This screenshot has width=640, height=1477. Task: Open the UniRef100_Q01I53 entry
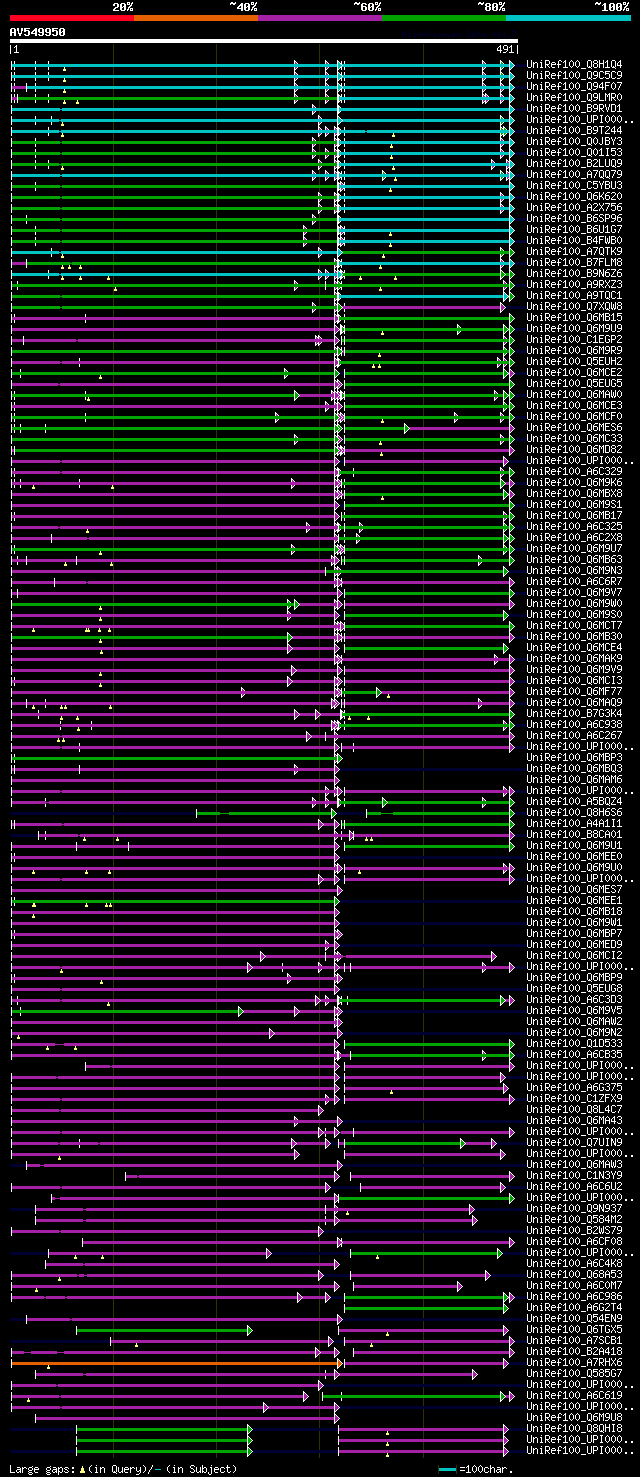tap(574, 152)
